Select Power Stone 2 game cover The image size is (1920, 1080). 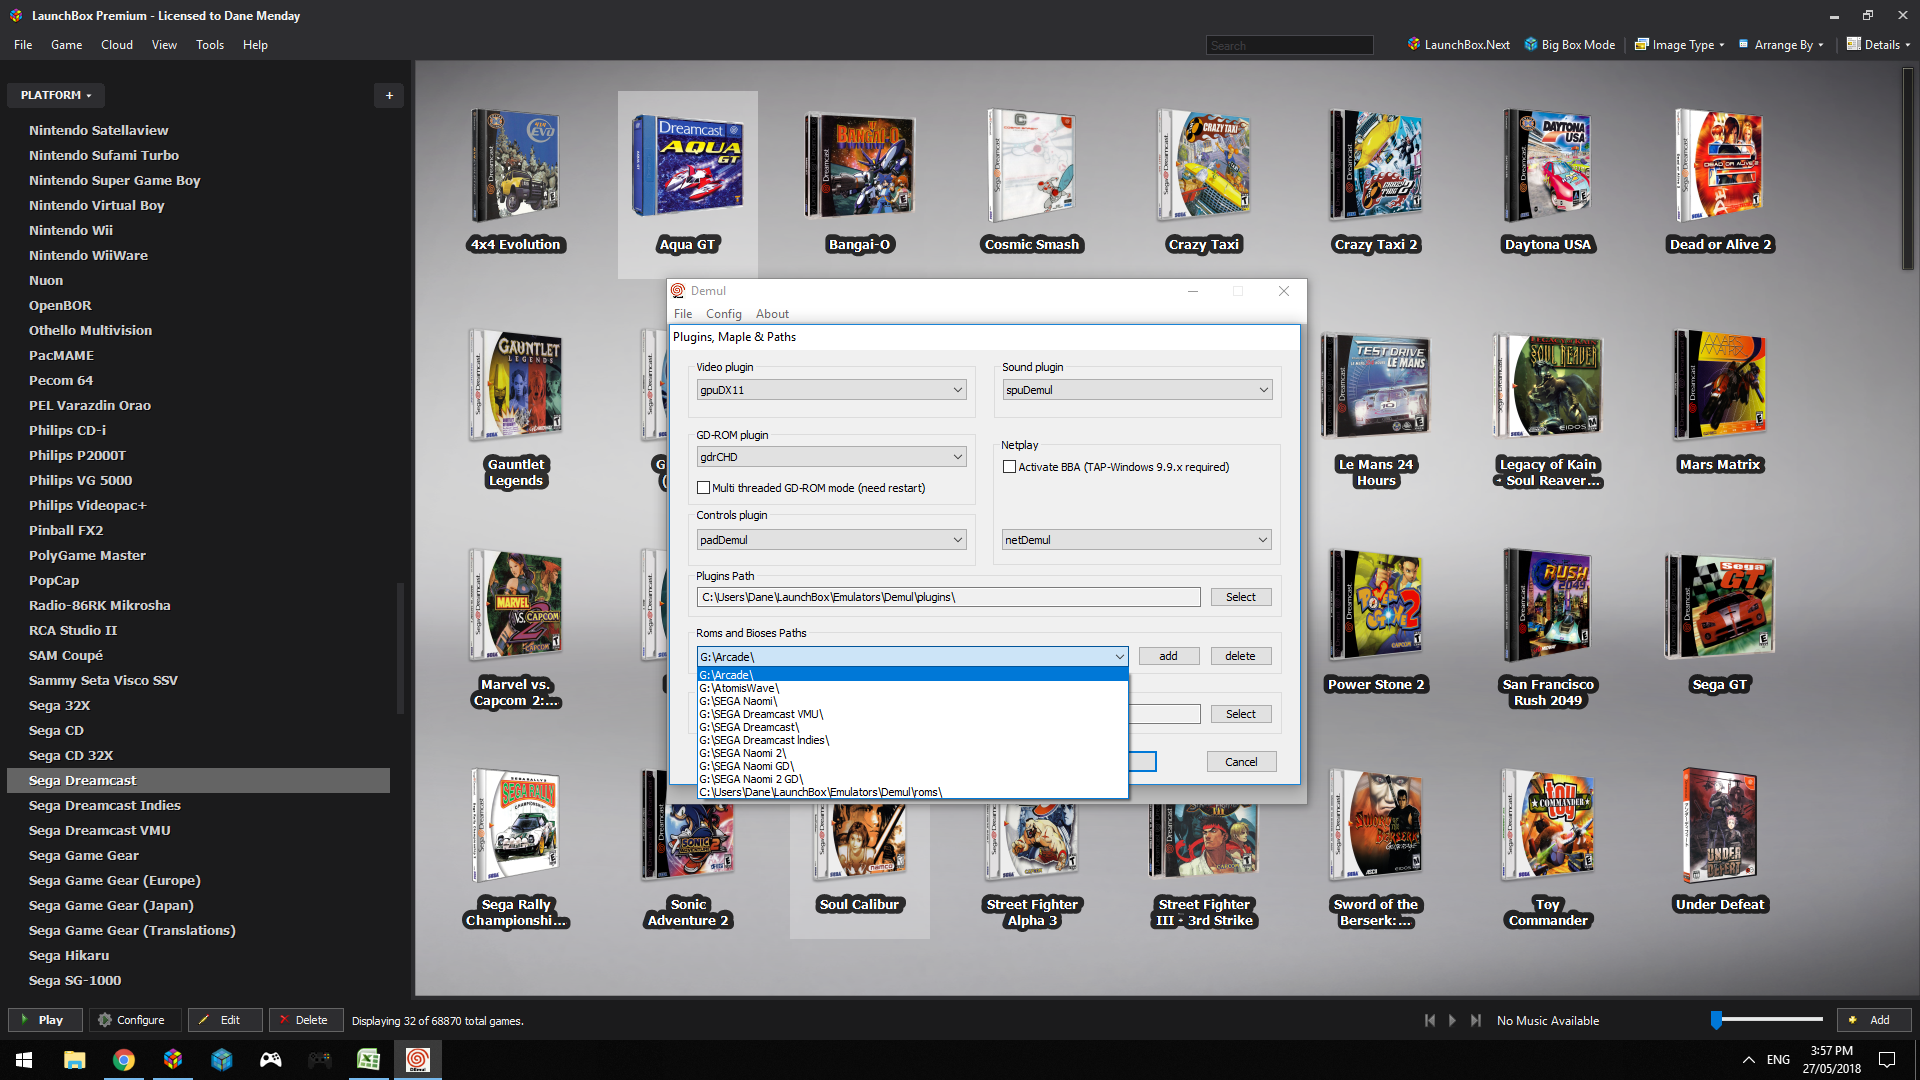click(x=1376, y=605)
